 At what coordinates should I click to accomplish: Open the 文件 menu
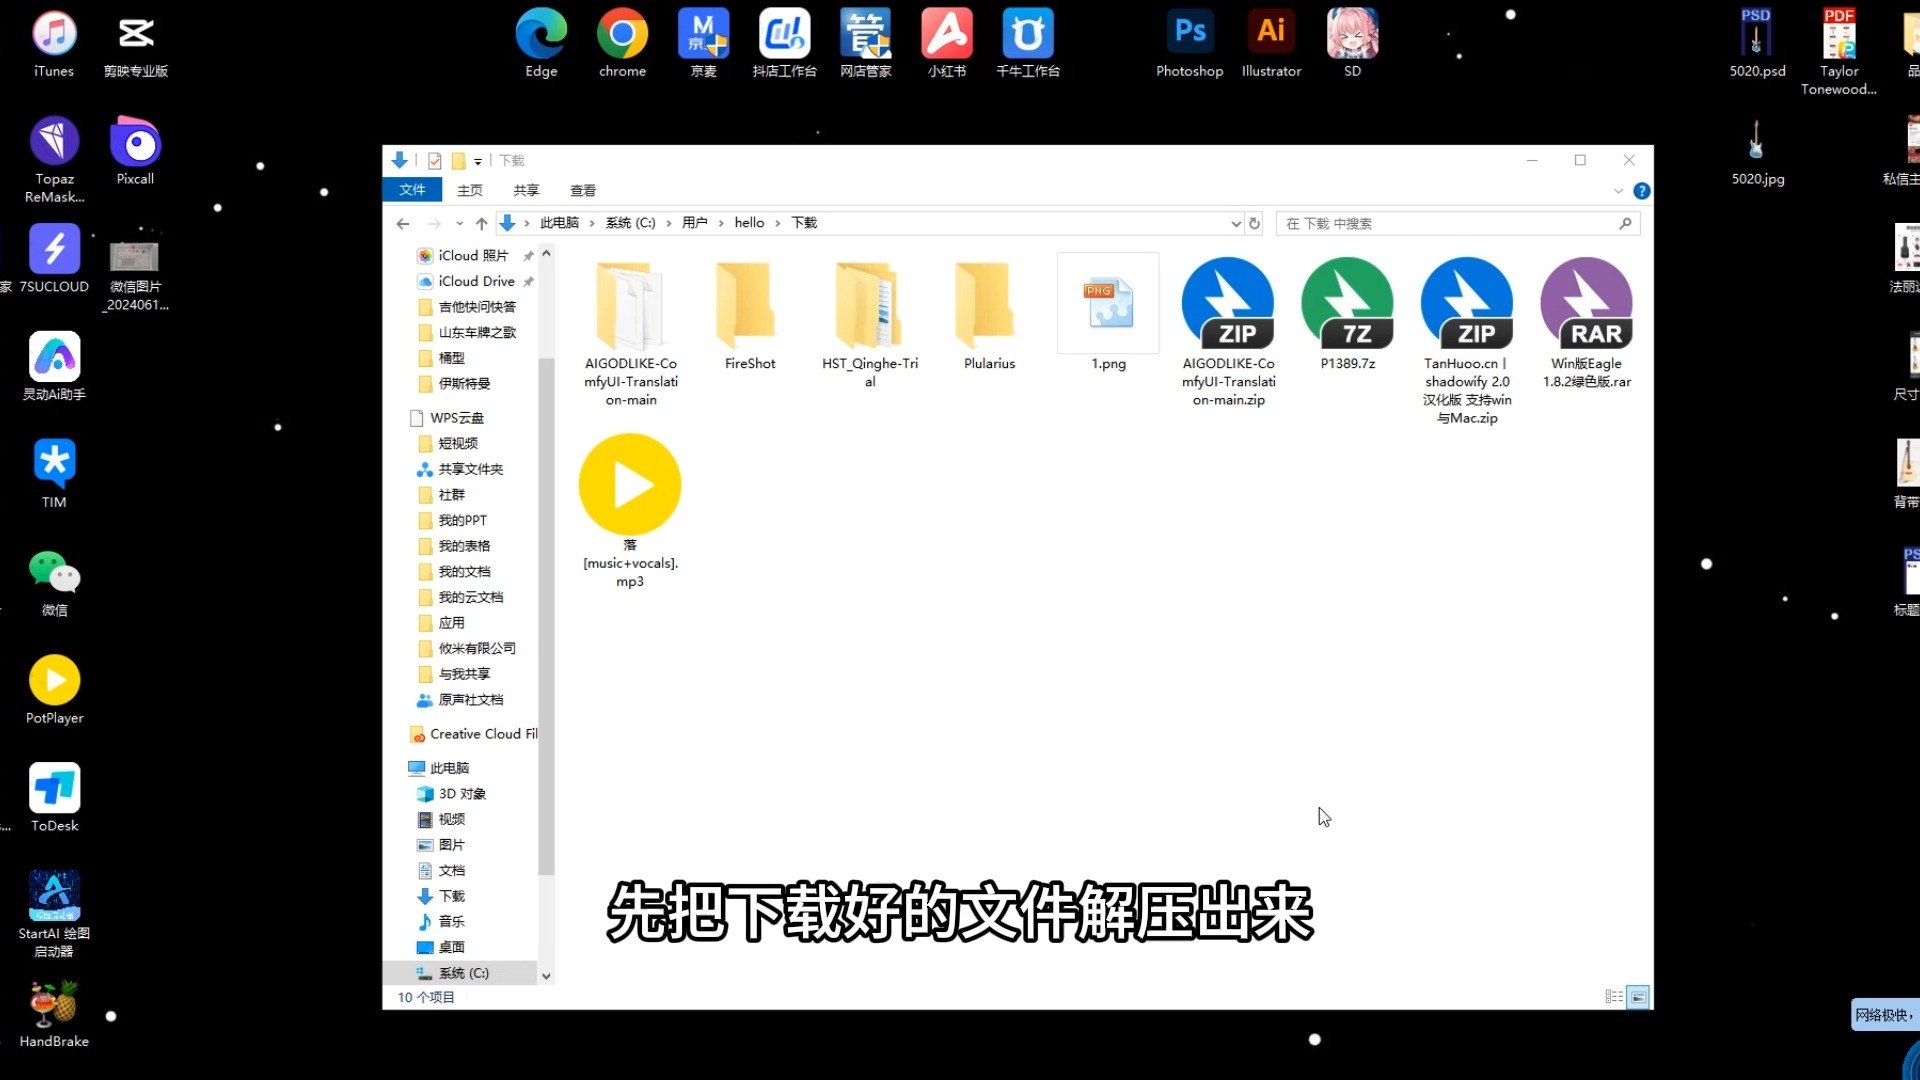click(413, 189)
